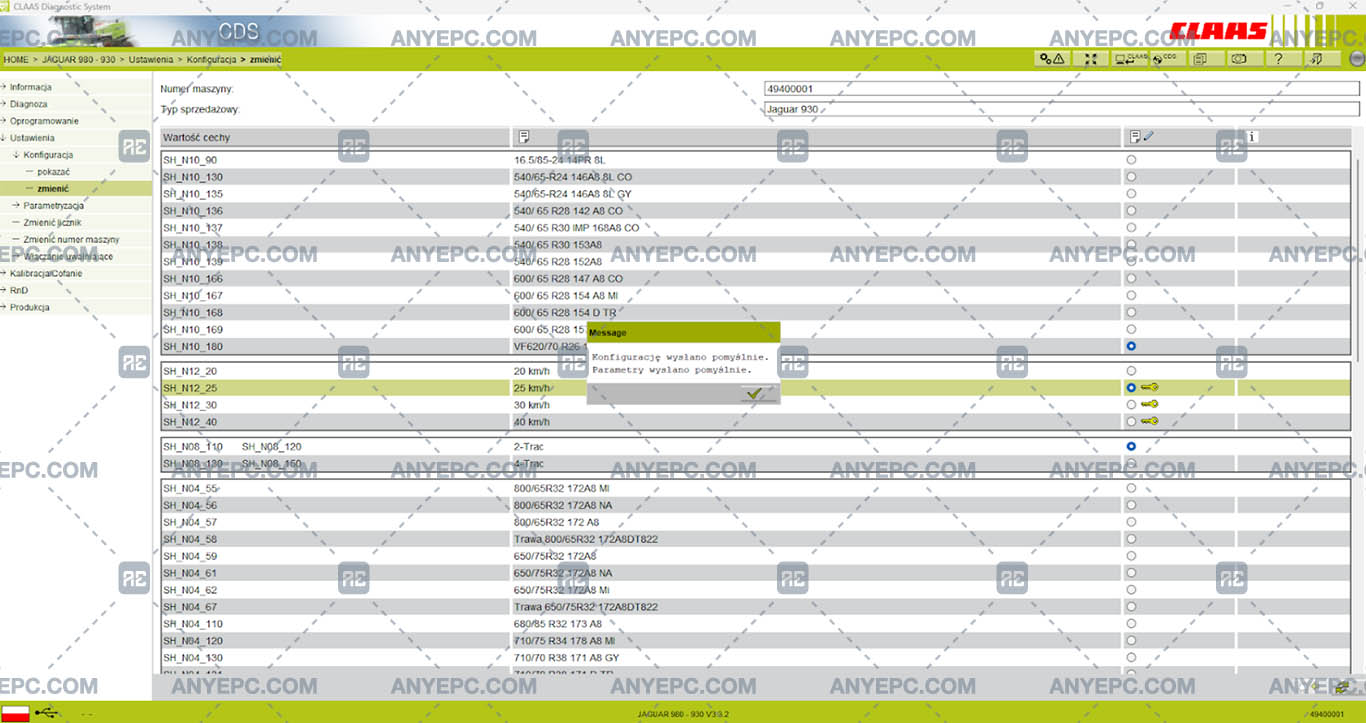Click the 'Numer maszyny' input field

(1062, 89)
